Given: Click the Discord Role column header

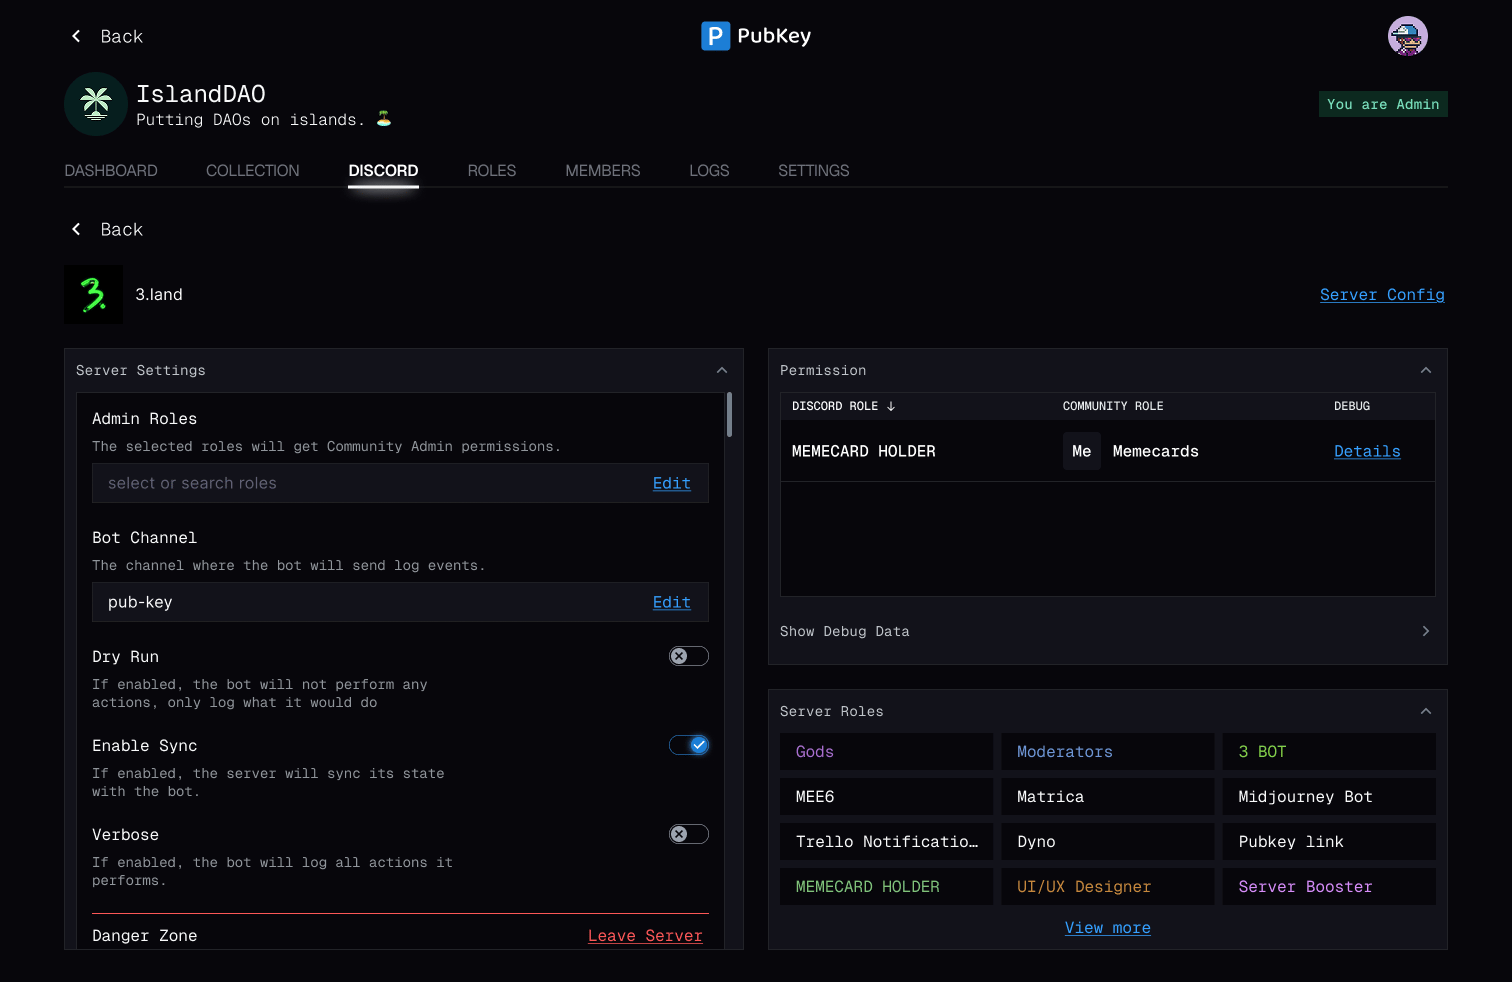Looking at the screenshot, I should (835, 406).
